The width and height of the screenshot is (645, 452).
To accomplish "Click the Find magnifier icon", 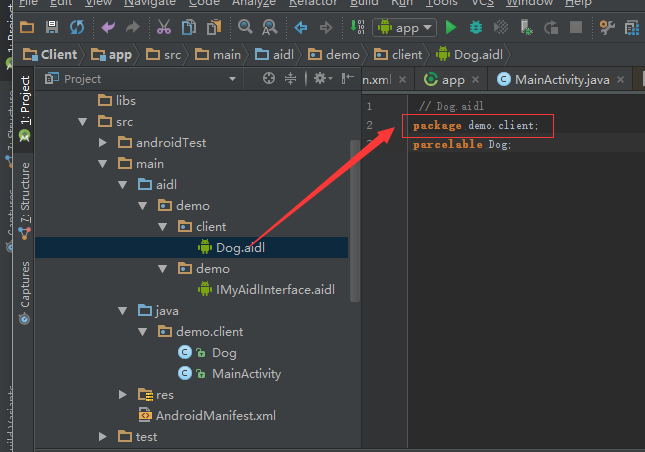I will [245, 27].
